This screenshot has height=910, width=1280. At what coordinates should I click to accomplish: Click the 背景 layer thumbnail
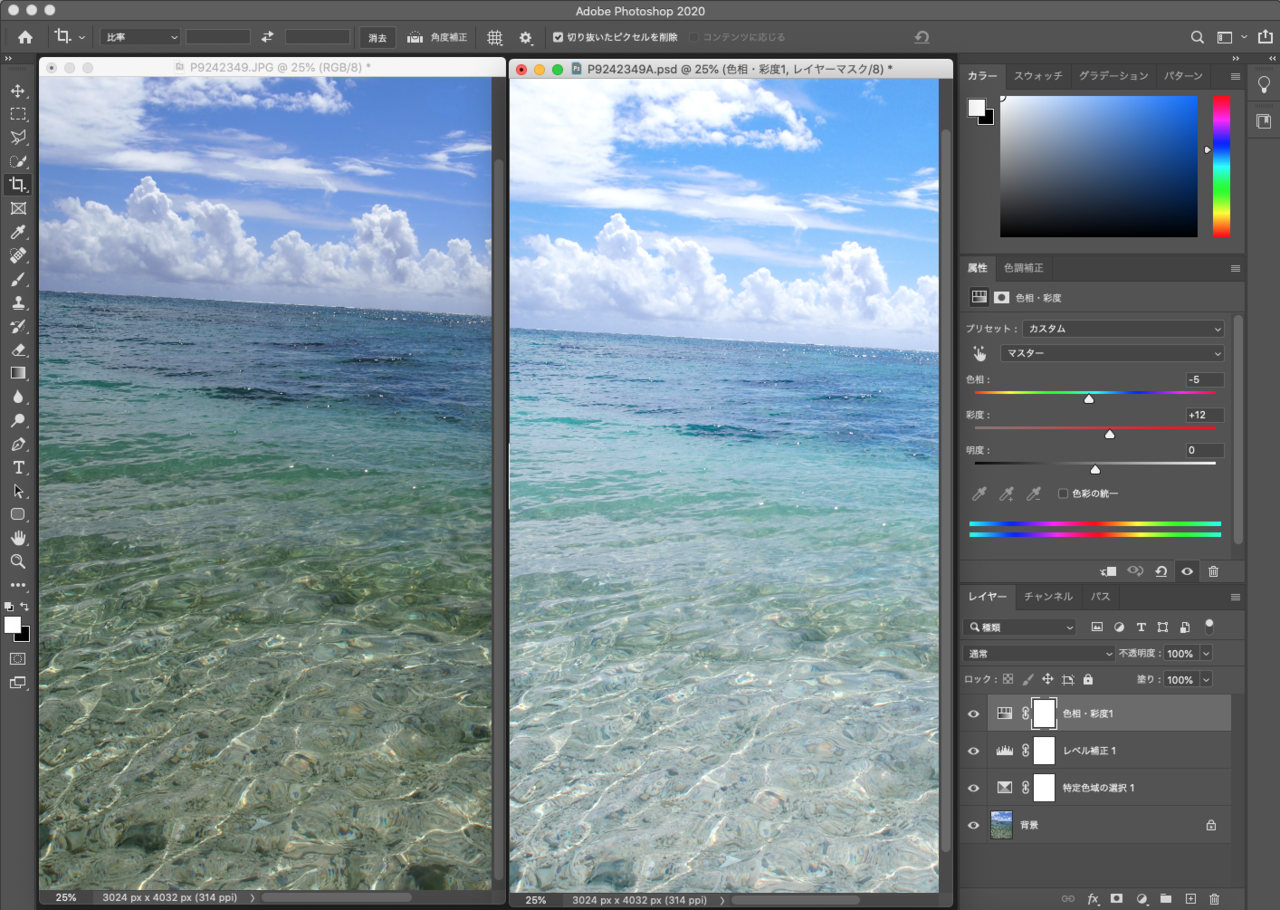point(1001,824)
